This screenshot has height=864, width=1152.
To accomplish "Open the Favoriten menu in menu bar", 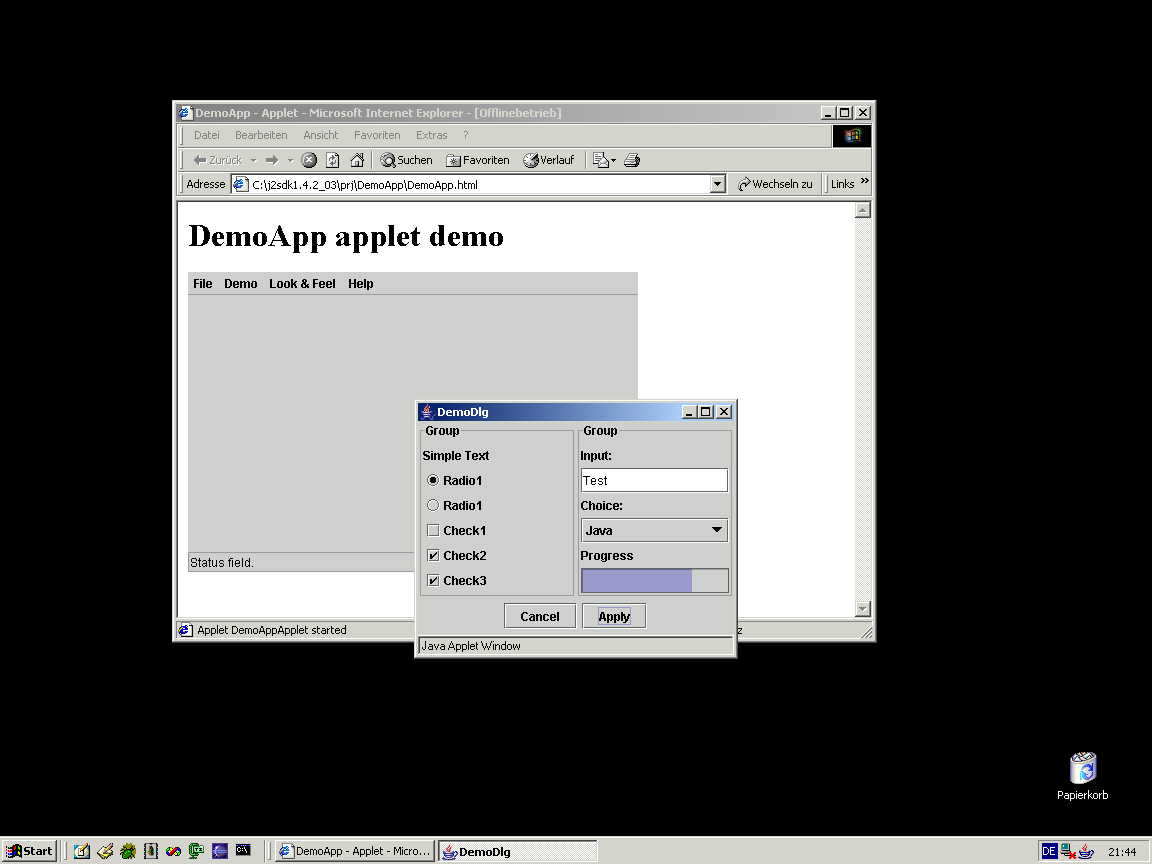I will pos(377,135).
